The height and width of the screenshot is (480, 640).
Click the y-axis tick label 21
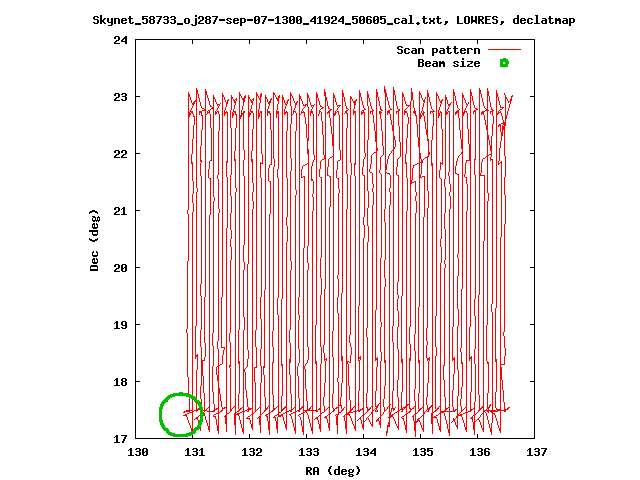click(x=120, y=211)
